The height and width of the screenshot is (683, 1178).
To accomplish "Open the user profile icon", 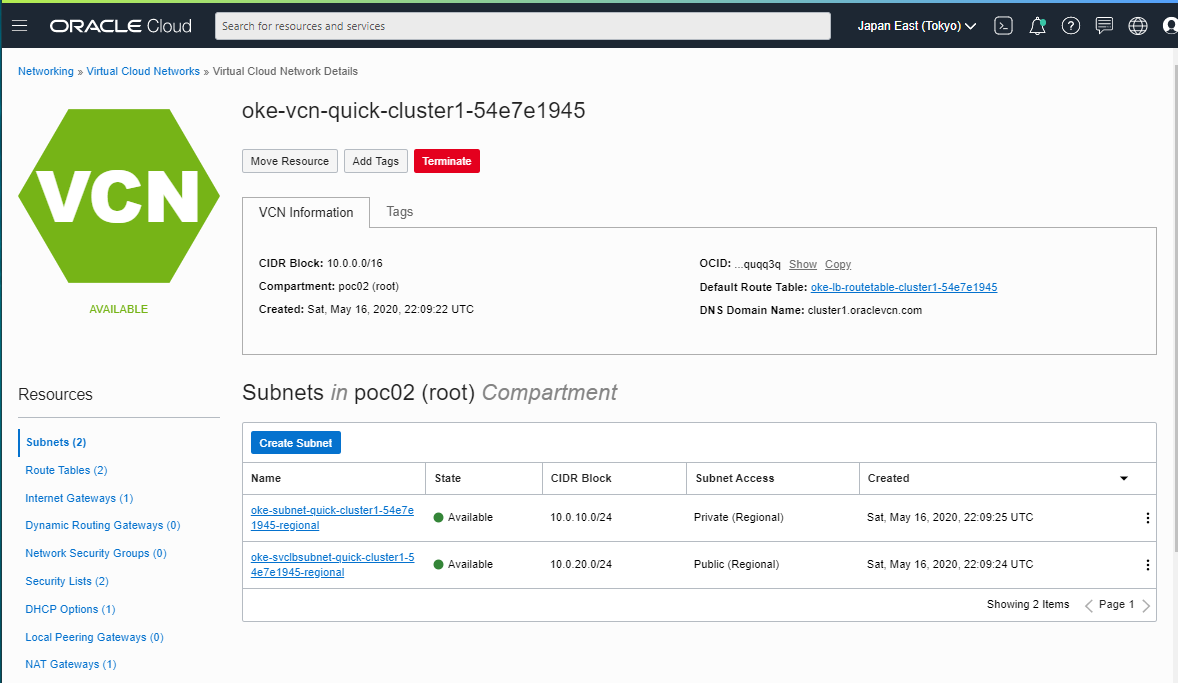I will point(1170,26).
